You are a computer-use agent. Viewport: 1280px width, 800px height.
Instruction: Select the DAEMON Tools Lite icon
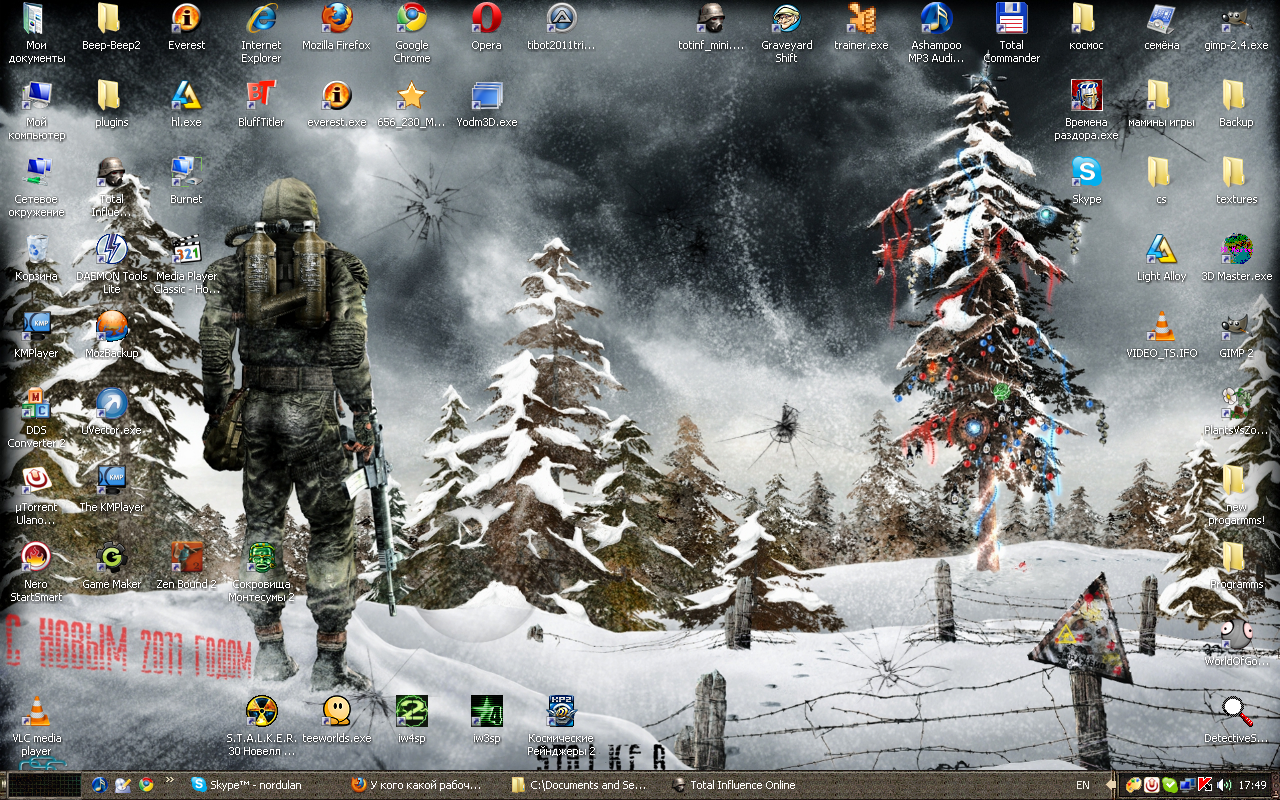111,250
